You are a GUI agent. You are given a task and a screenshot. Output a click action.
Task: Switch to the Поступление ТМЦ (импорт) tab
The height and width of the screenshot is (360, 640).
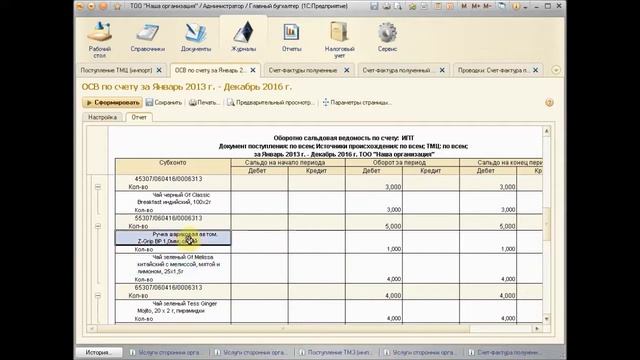tap(116, 70)
